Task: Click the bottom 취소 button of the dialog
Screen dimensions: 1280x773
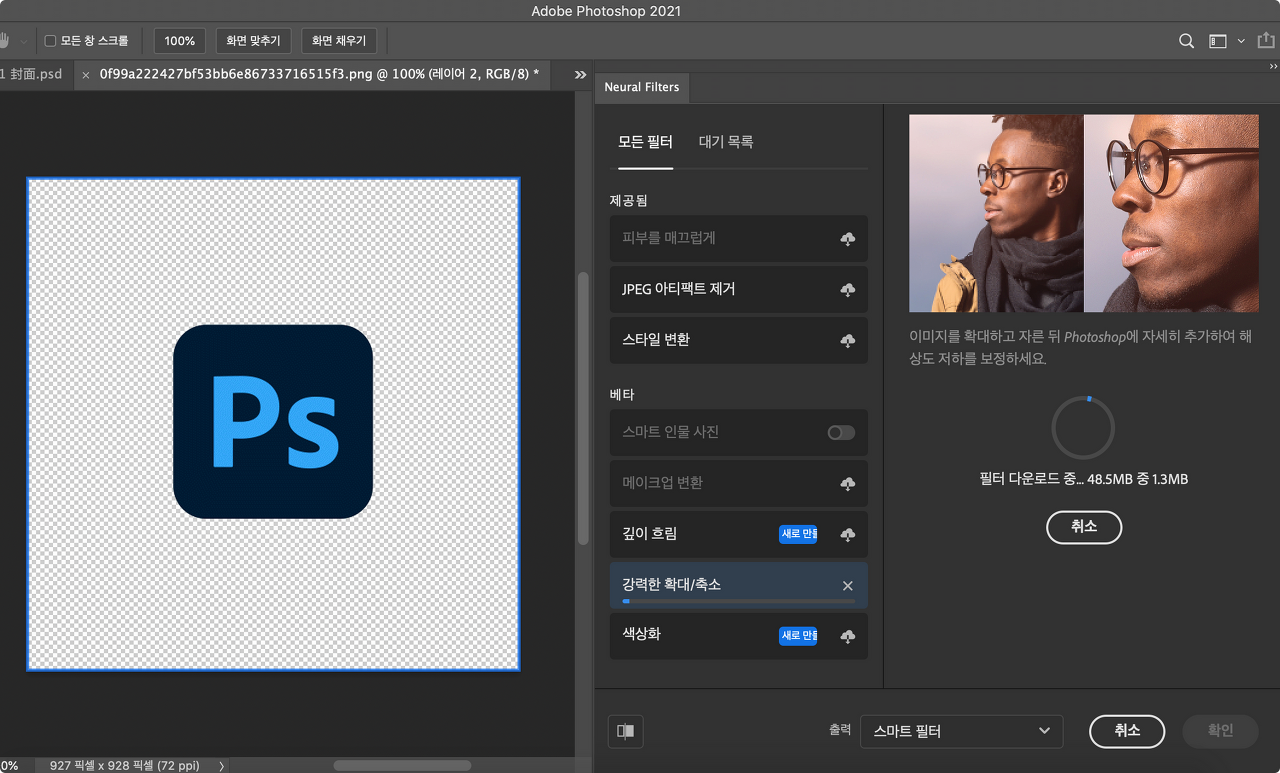Action: tap(1127, 731)
